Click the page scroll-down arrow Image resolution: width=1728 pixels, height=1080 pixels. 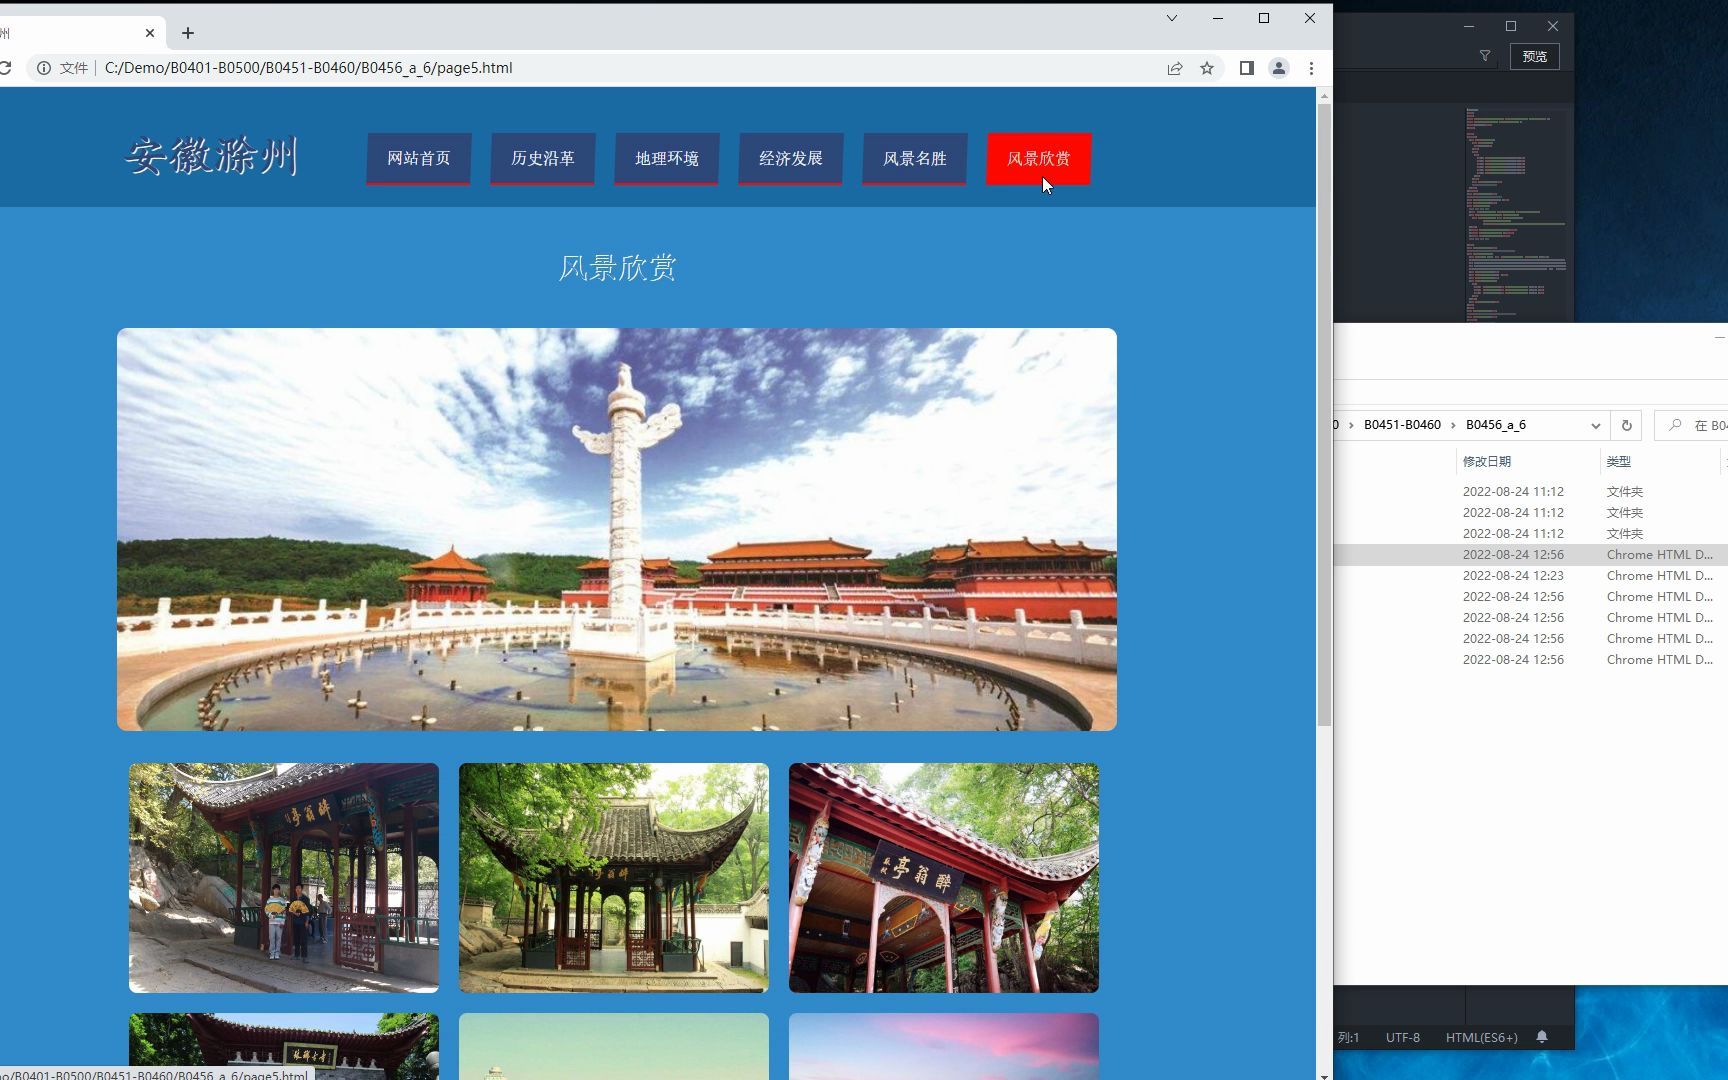click(x=1324, y=1075)
